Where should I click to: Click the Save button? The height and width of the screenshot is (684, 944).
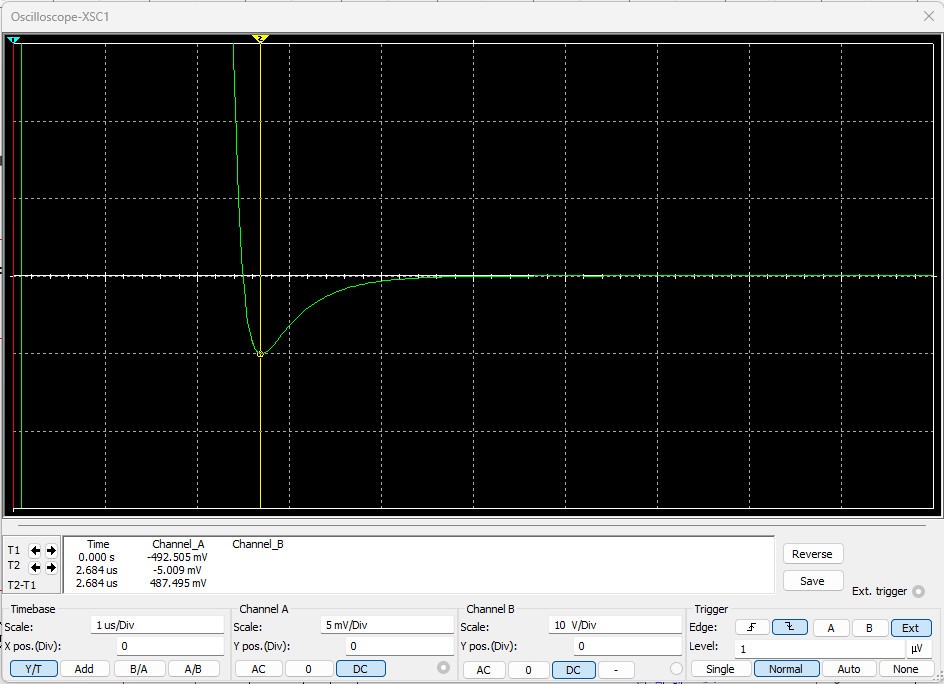coord(812,581)
